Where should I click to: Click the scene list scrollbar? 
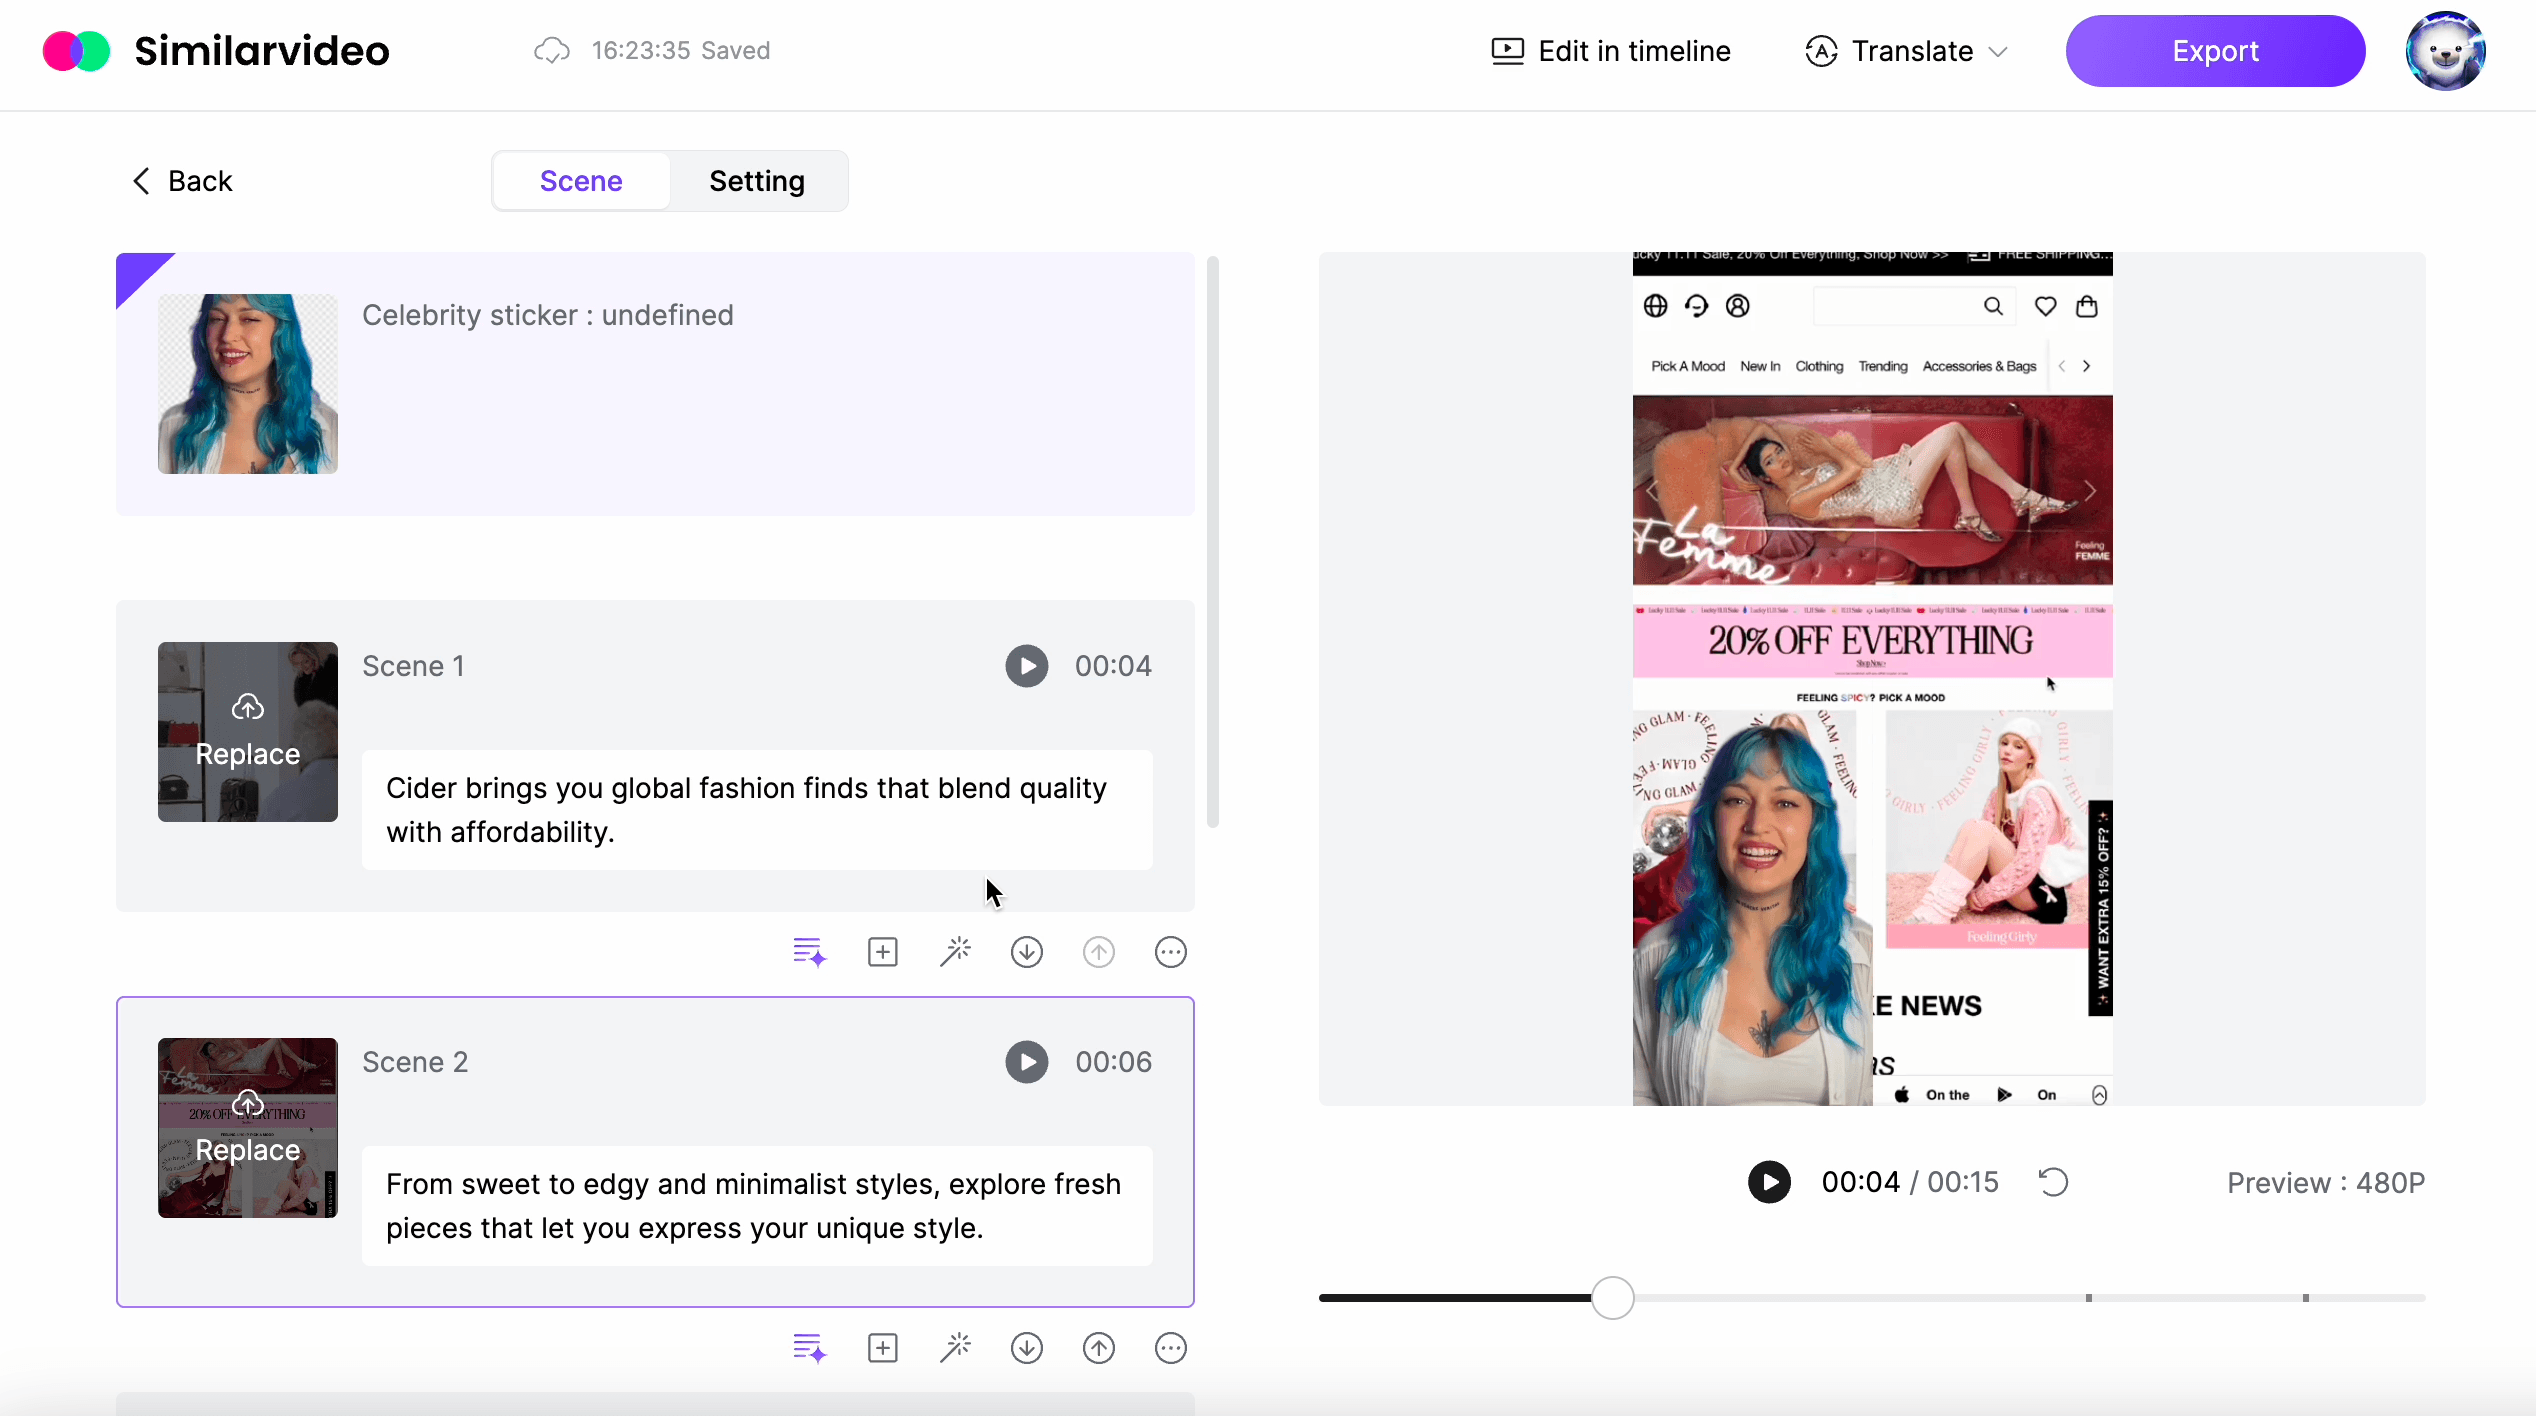[x=1213, y=542]
